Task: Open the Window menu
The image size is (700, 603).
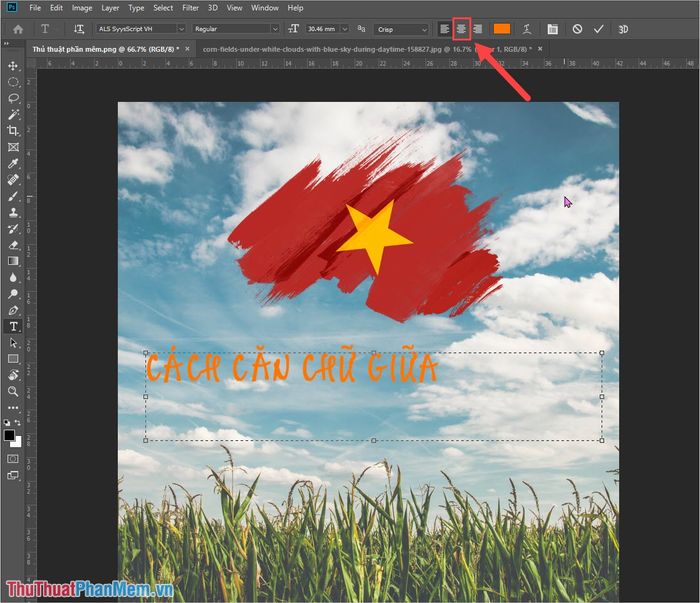Action: click(x=265, y=8)
